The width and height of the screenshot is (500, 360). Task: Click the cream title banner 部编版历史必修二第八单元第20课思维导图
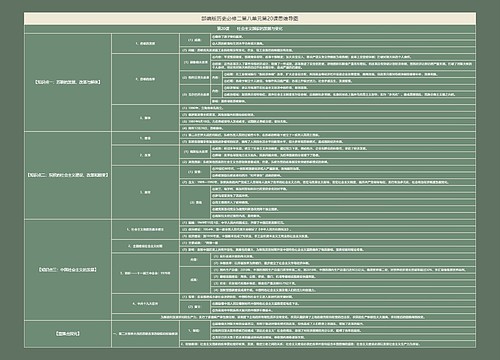(250, 19)
